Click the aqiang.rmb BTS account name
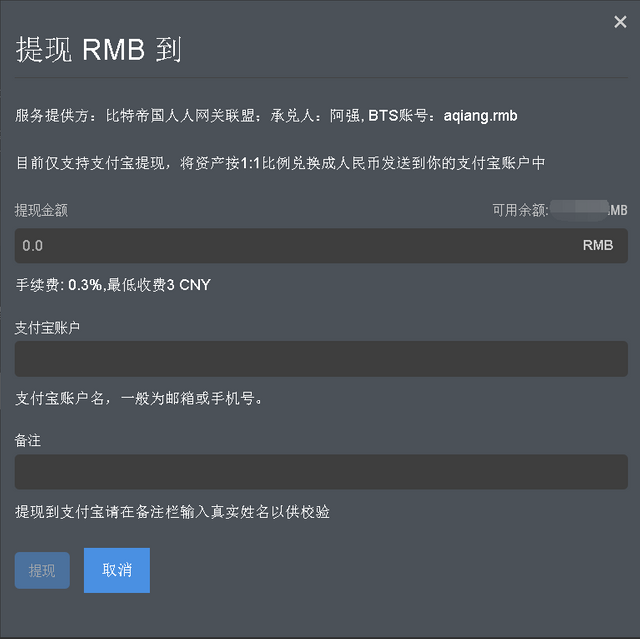 [x=480, y=116]
